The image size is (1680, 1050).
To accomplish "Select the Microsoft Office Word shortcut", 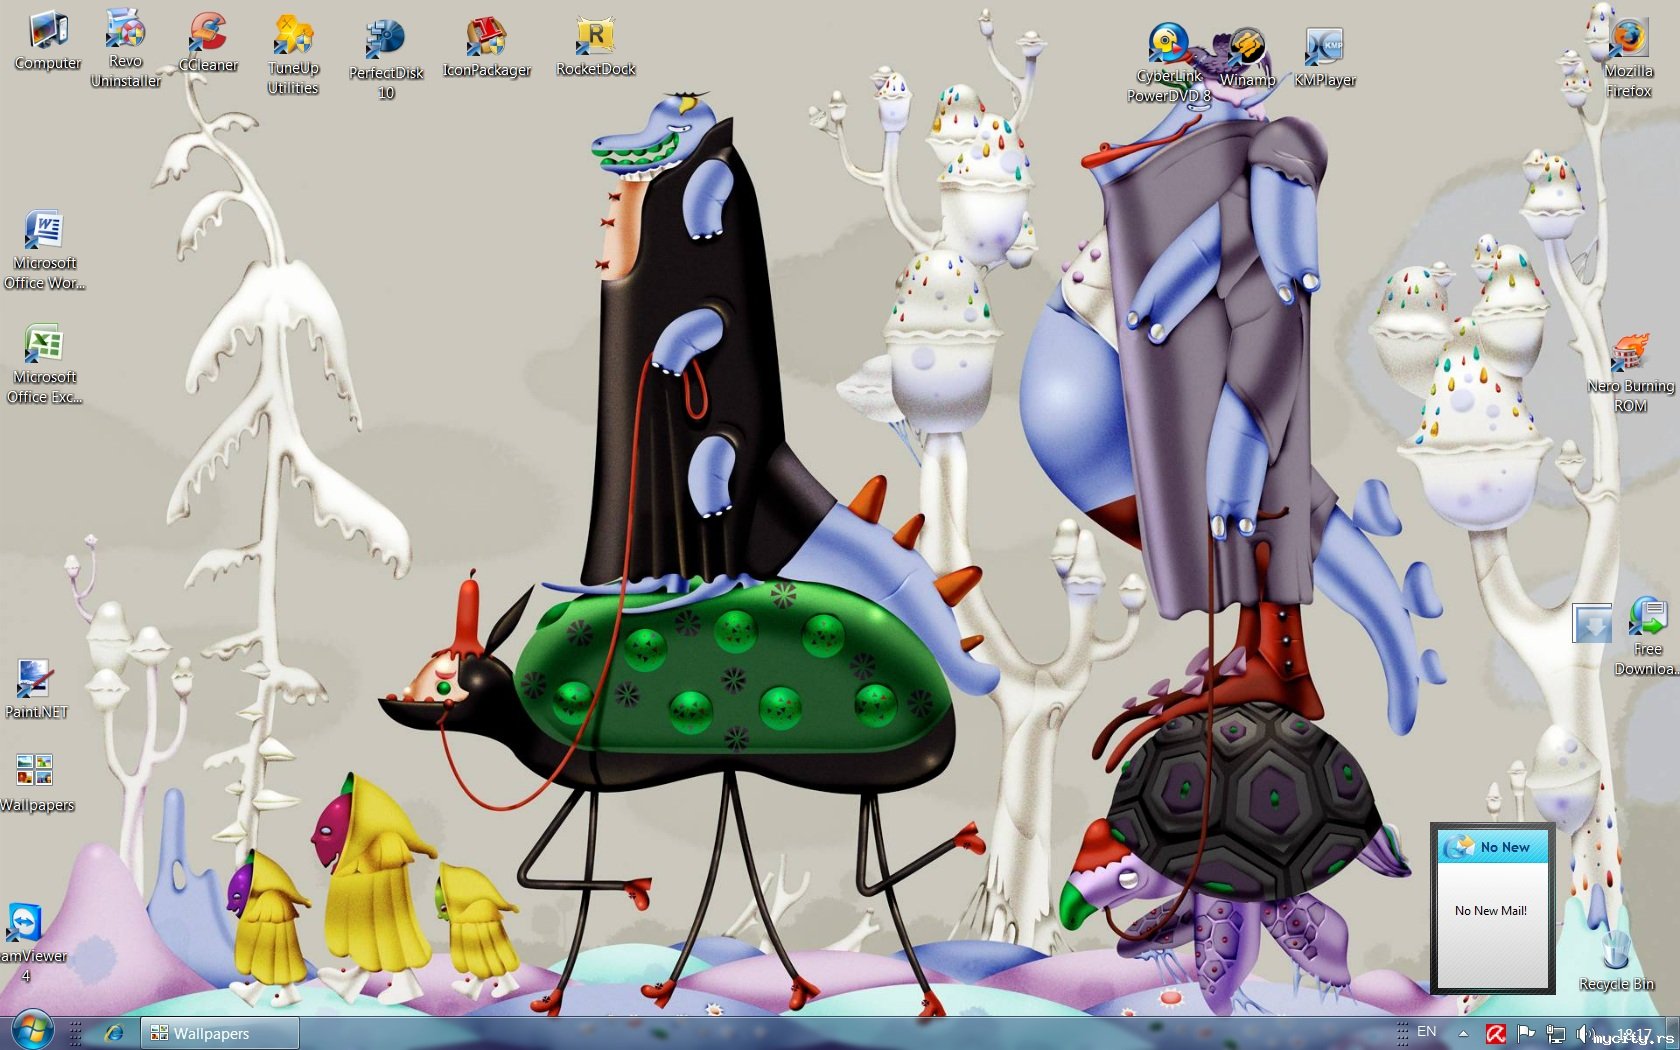I will 44,251.
